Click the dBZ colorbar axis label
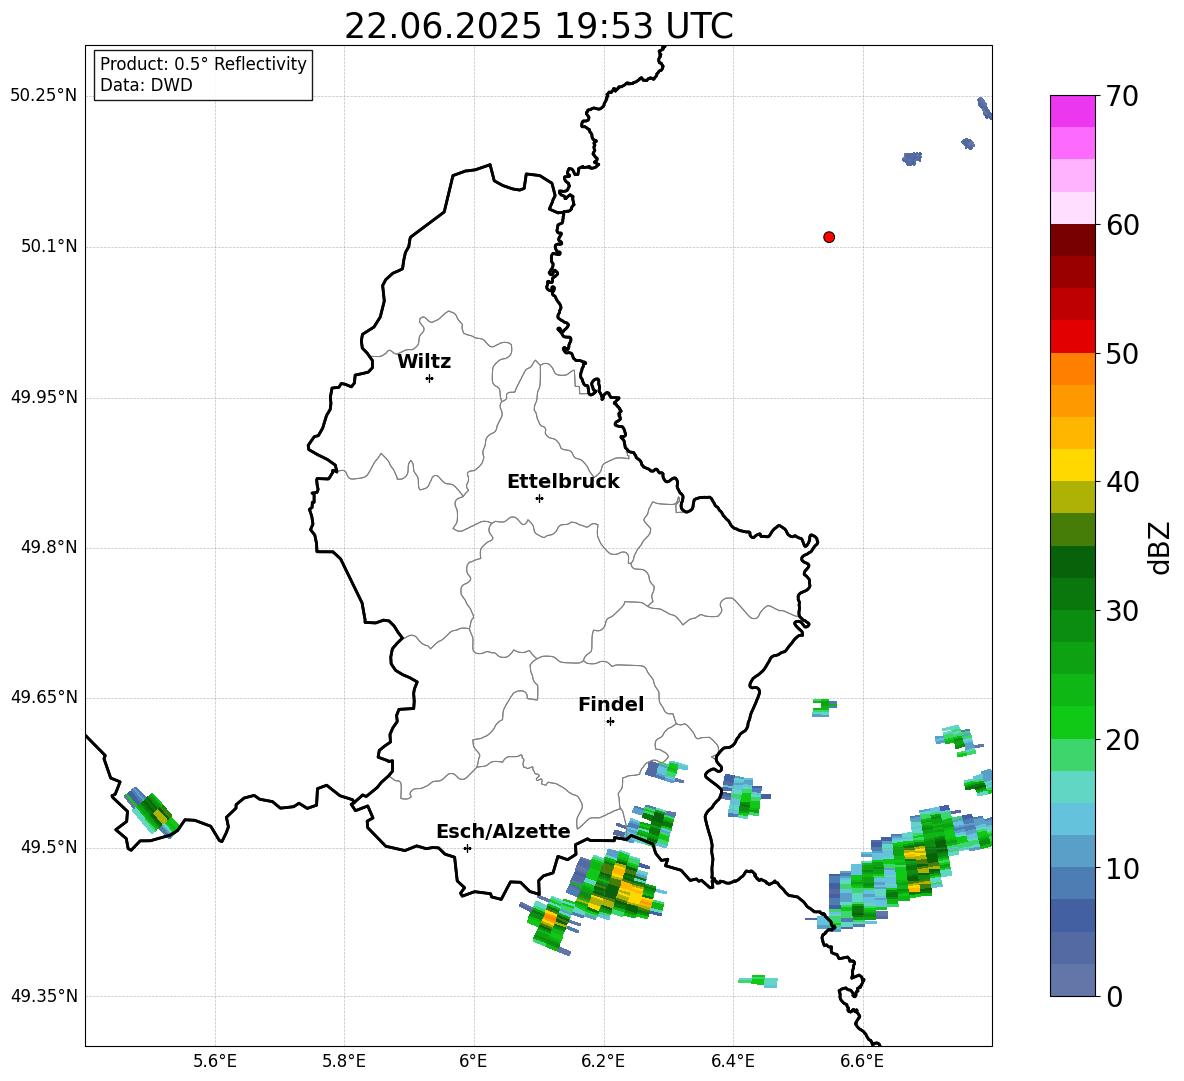1184x1081 pixels. click(1161, 547)
